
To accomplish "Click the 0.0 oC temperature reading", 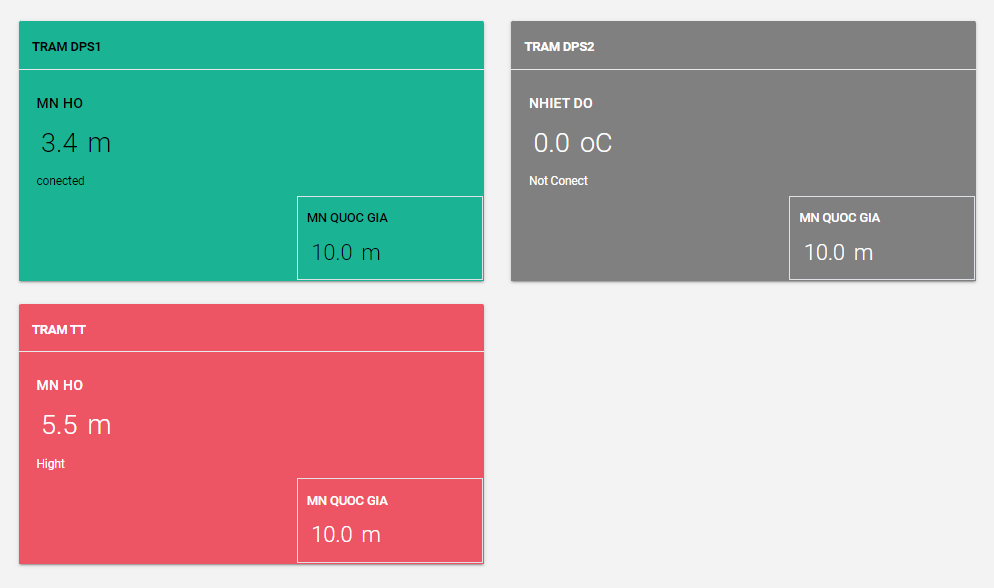I will tap(572, 143).
